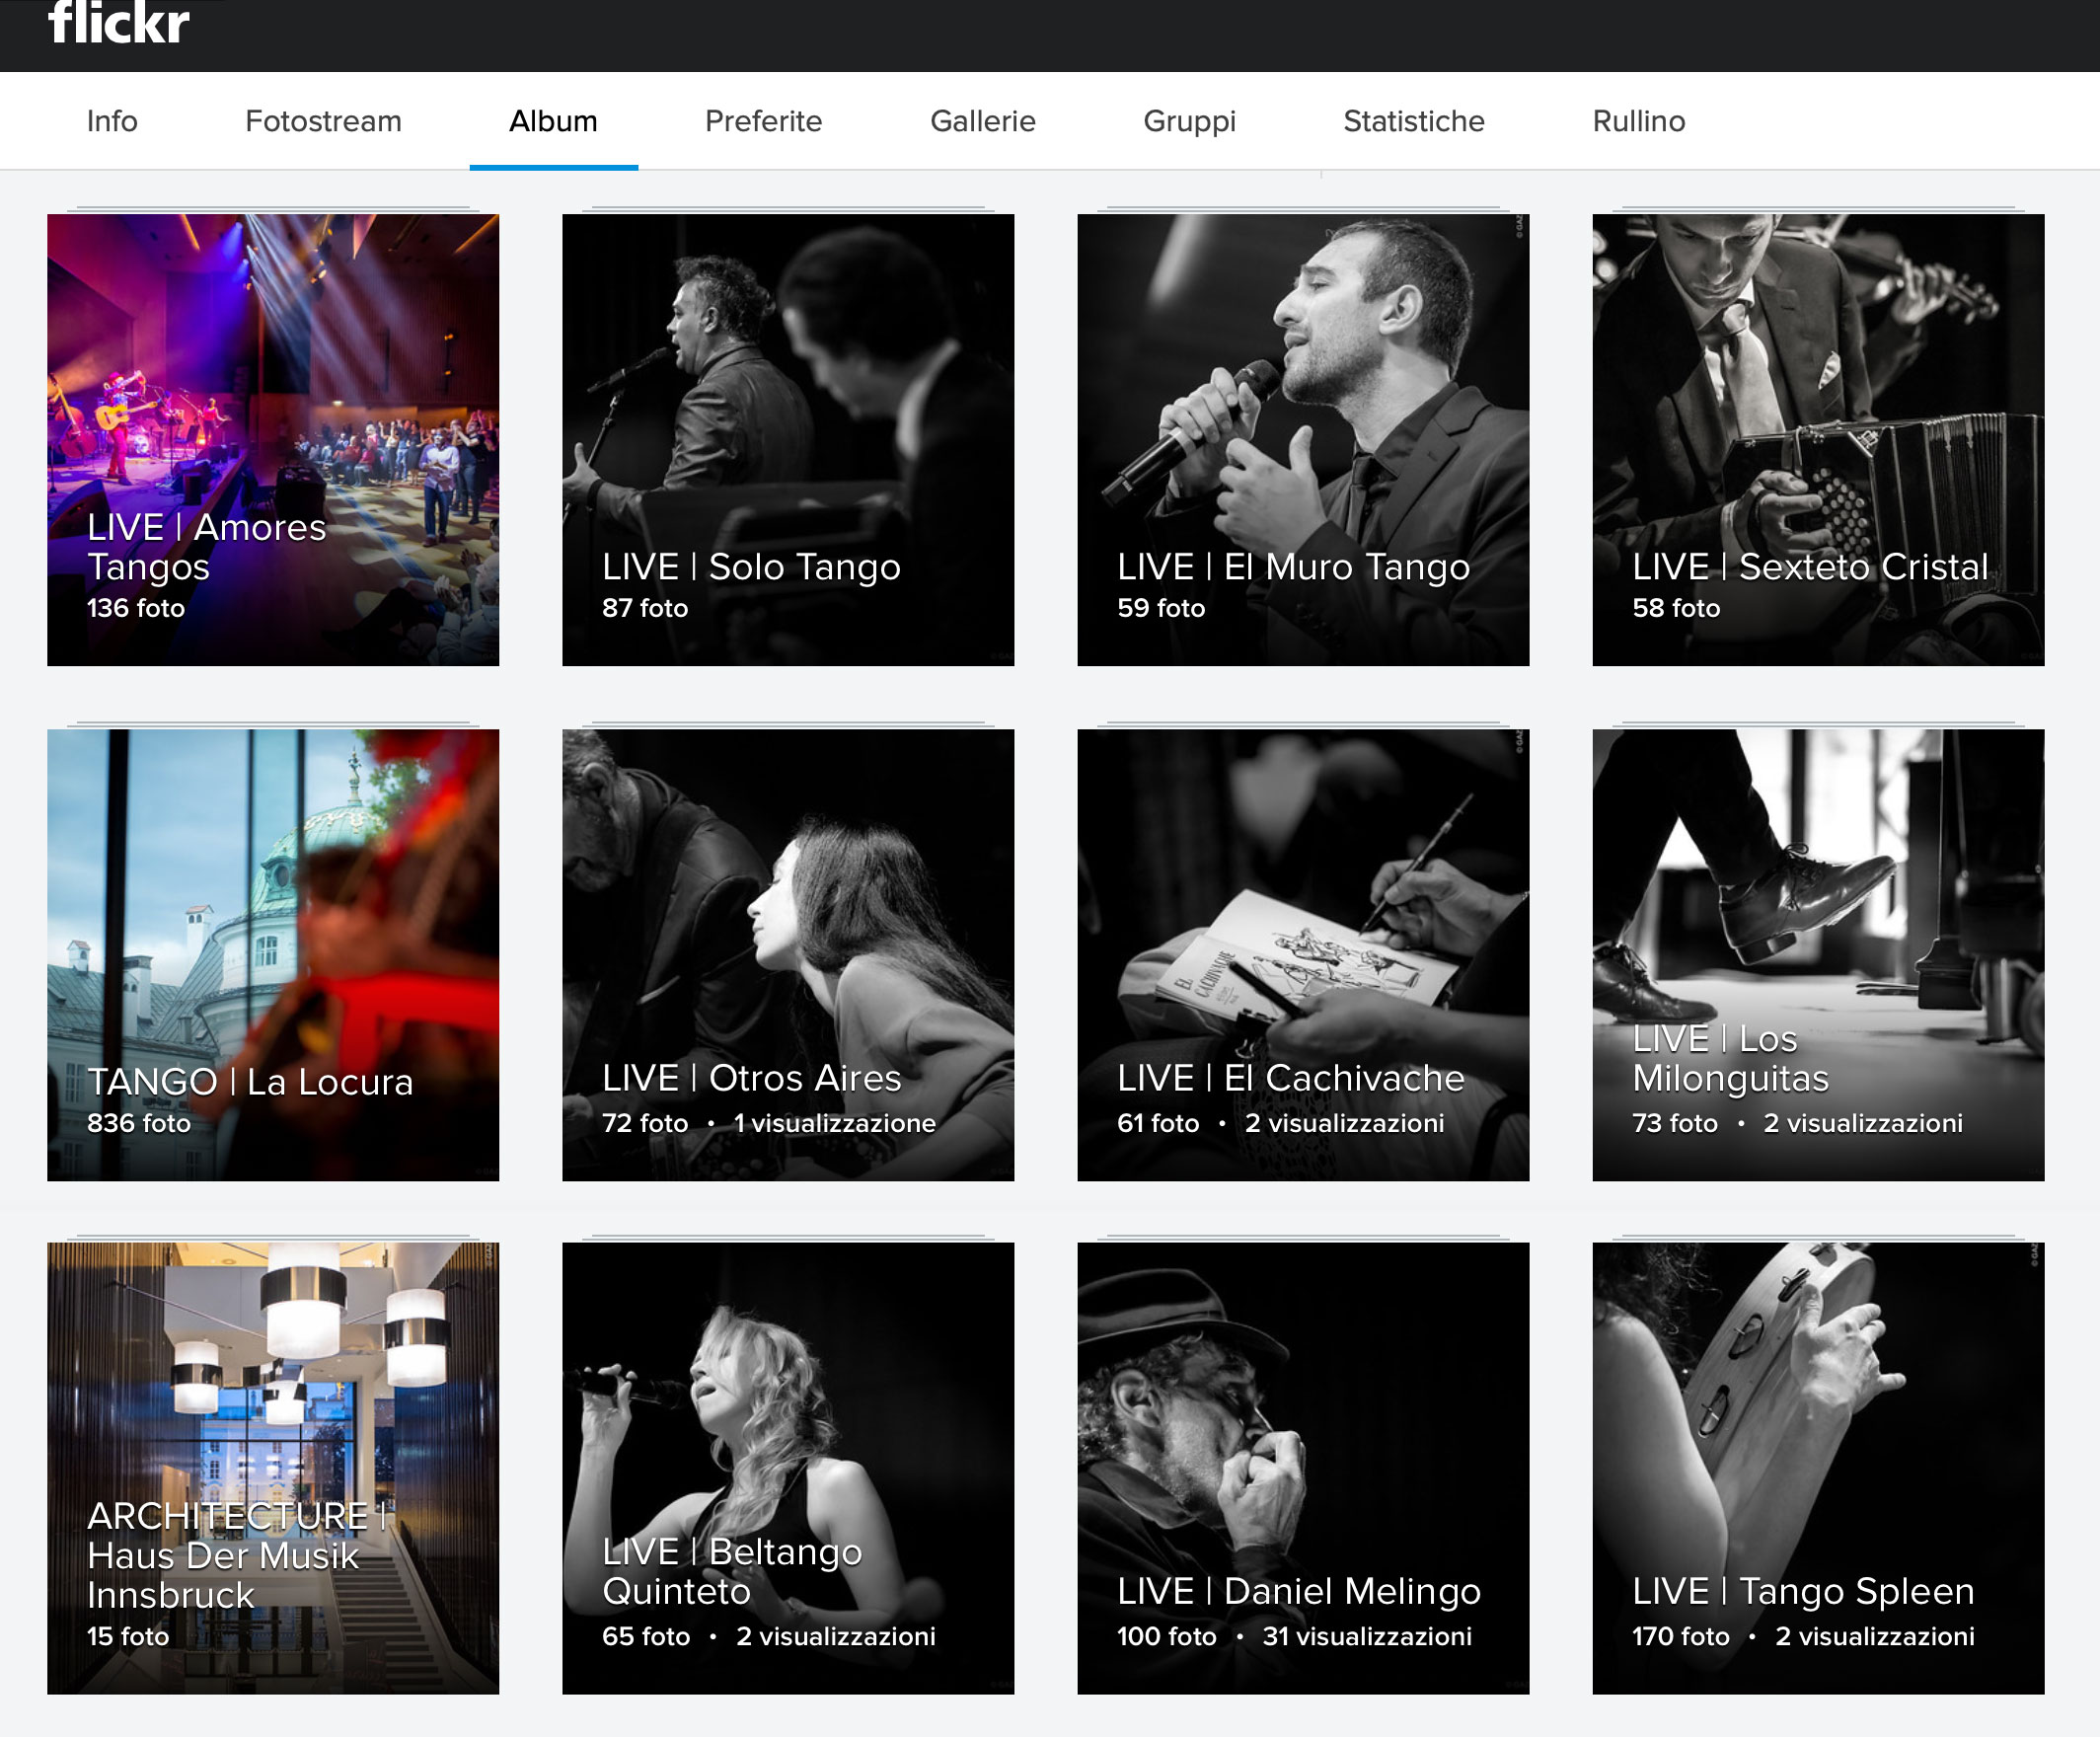Open the LIVE | El Muro Tango album
Screen dimensions: 2100x1737
pyautogui.click(x=1303, y=440)
